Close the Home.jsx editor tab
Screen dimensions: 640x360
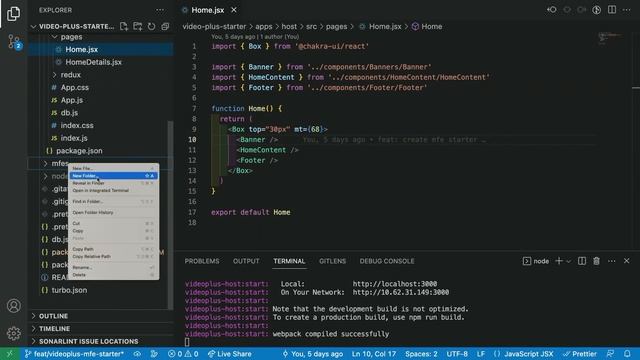[x=234, y=10]
